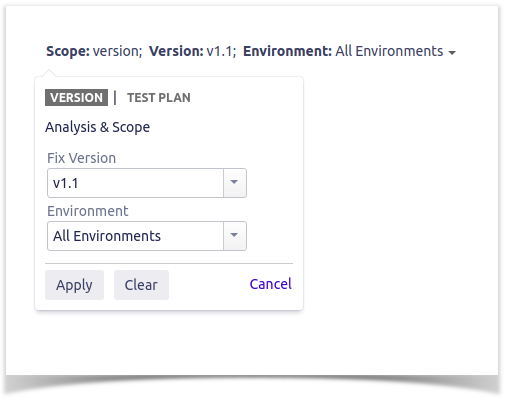Cancel the scope popup via Cancel link
This screenshot has width=512, height=404.
271,284
